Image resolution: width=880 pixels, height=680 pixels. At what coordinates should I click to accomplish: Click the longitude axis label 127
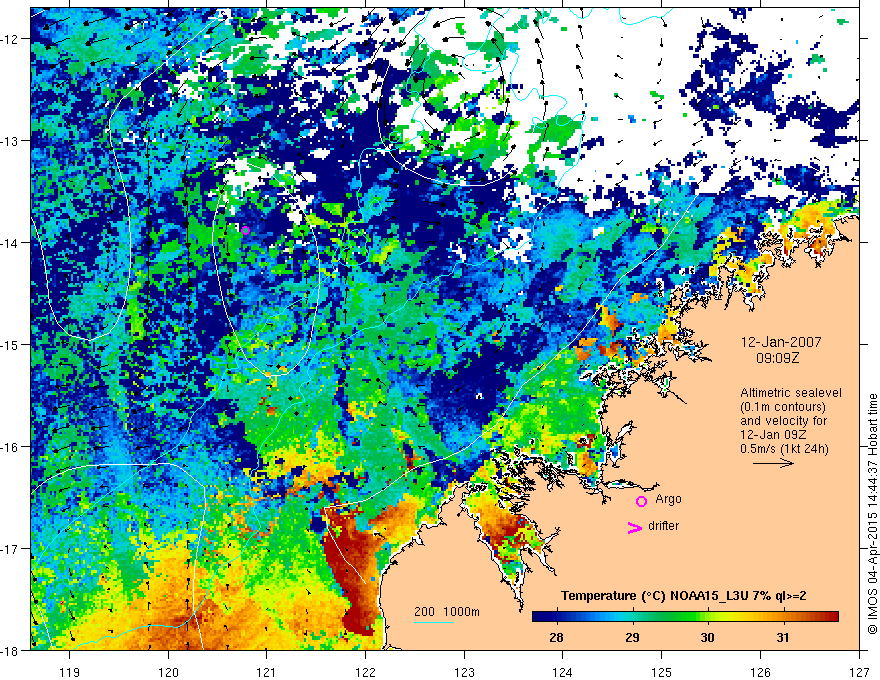click(859, 672)
